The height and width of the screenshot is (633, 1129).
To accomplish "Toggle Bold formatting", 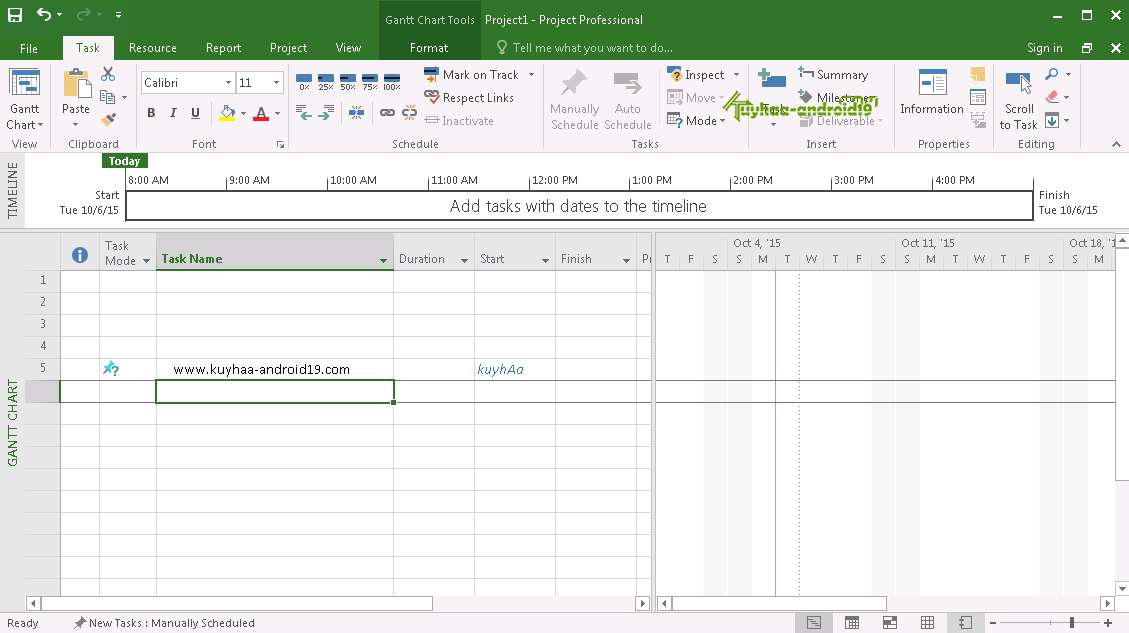I will (151, 113).
